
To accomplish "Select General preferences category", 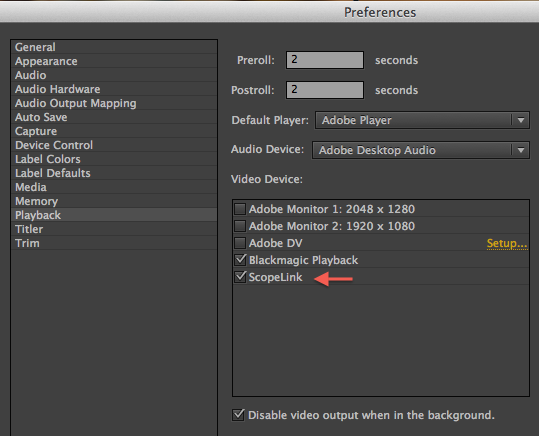I will pyautogui.click(x=114, y=47).
